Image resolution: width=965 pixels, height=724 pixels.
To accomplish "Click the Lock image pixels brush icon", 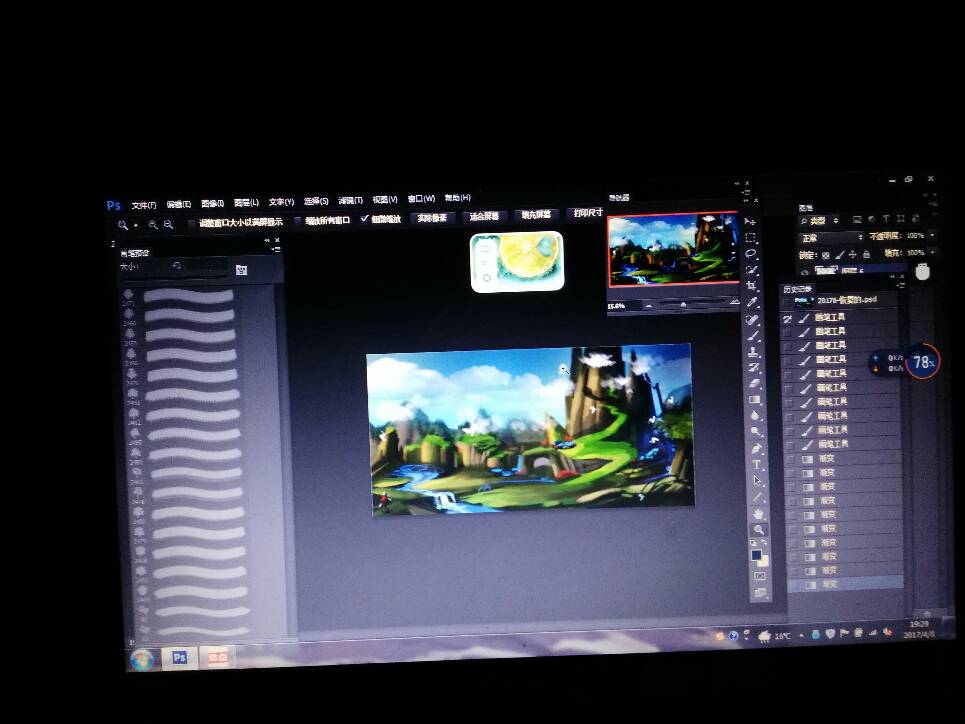I will pyautogui.click(x=839, y=255).
